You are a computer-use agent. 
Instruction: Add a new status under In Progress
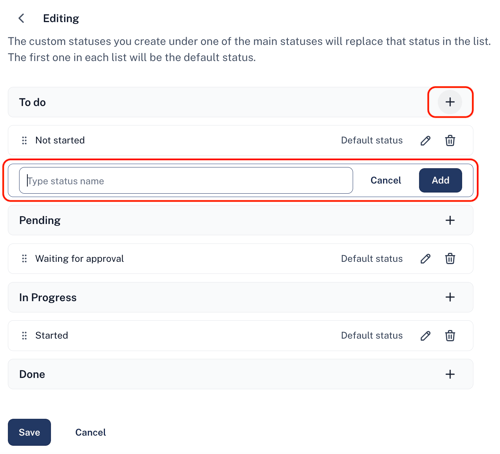click(450, 297)
